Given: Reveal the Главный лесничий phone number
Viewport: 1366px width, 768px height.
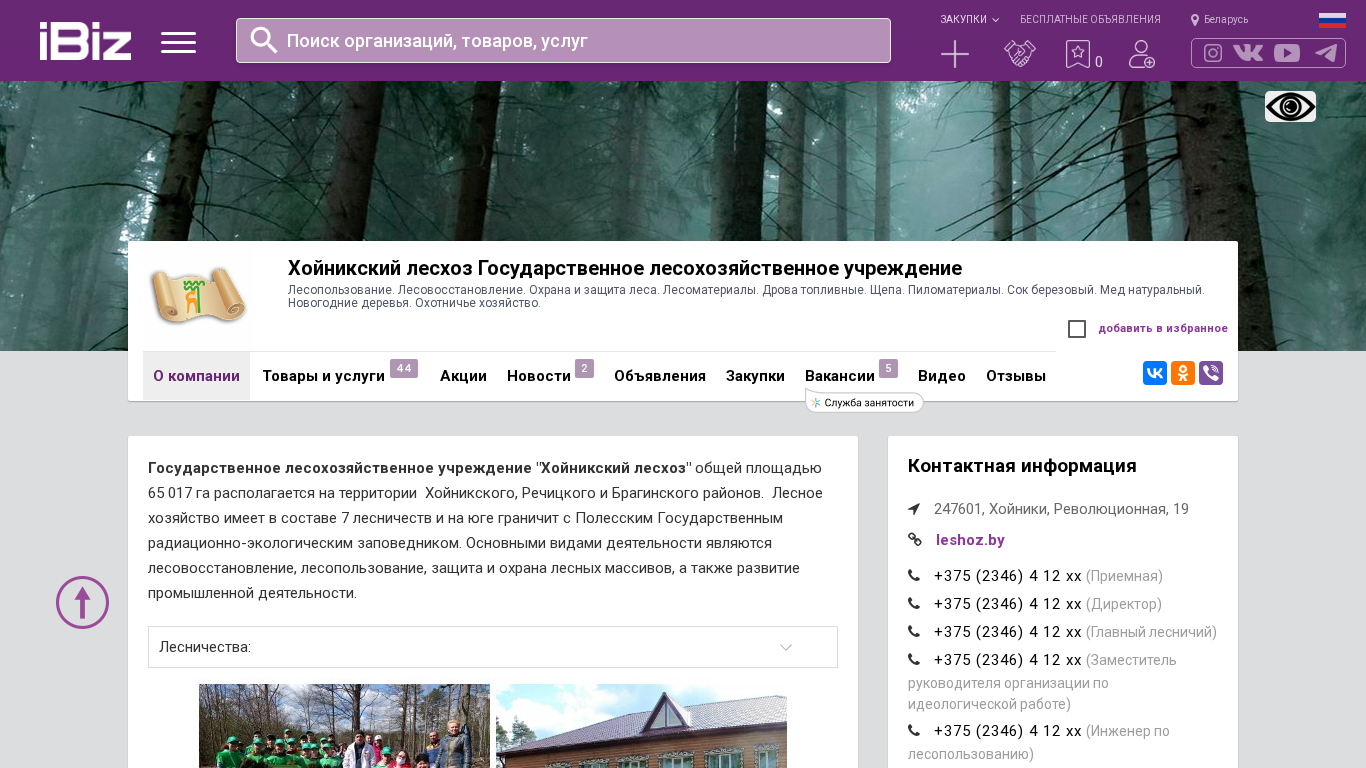Looking at the screenshot, I should pos(1008,632).
